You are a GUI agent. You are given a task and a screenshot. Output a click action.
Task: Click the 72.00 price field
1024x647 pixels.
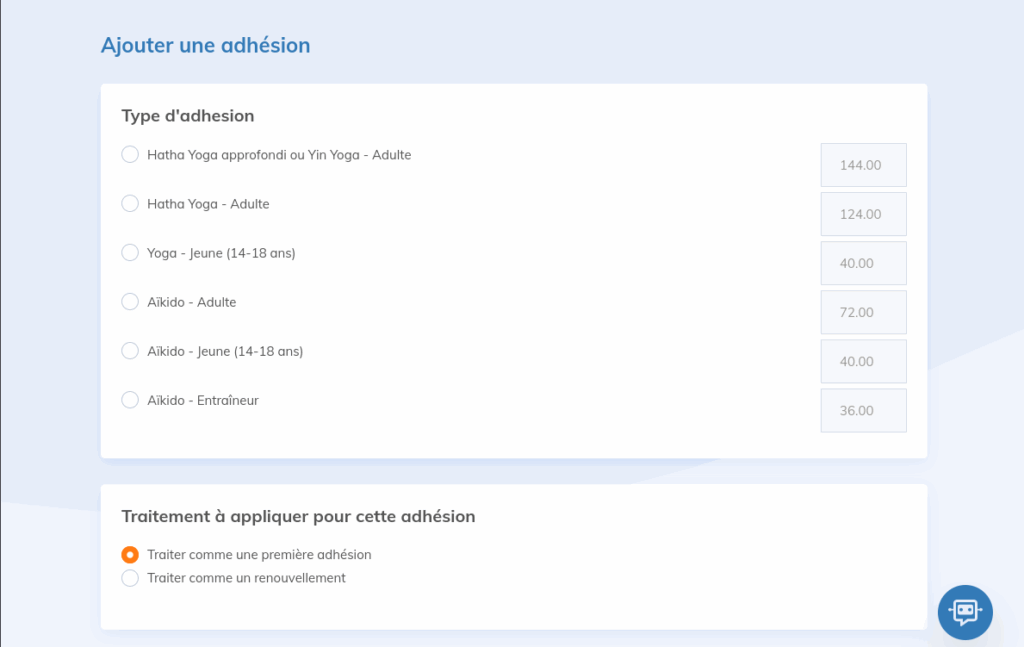863,312
